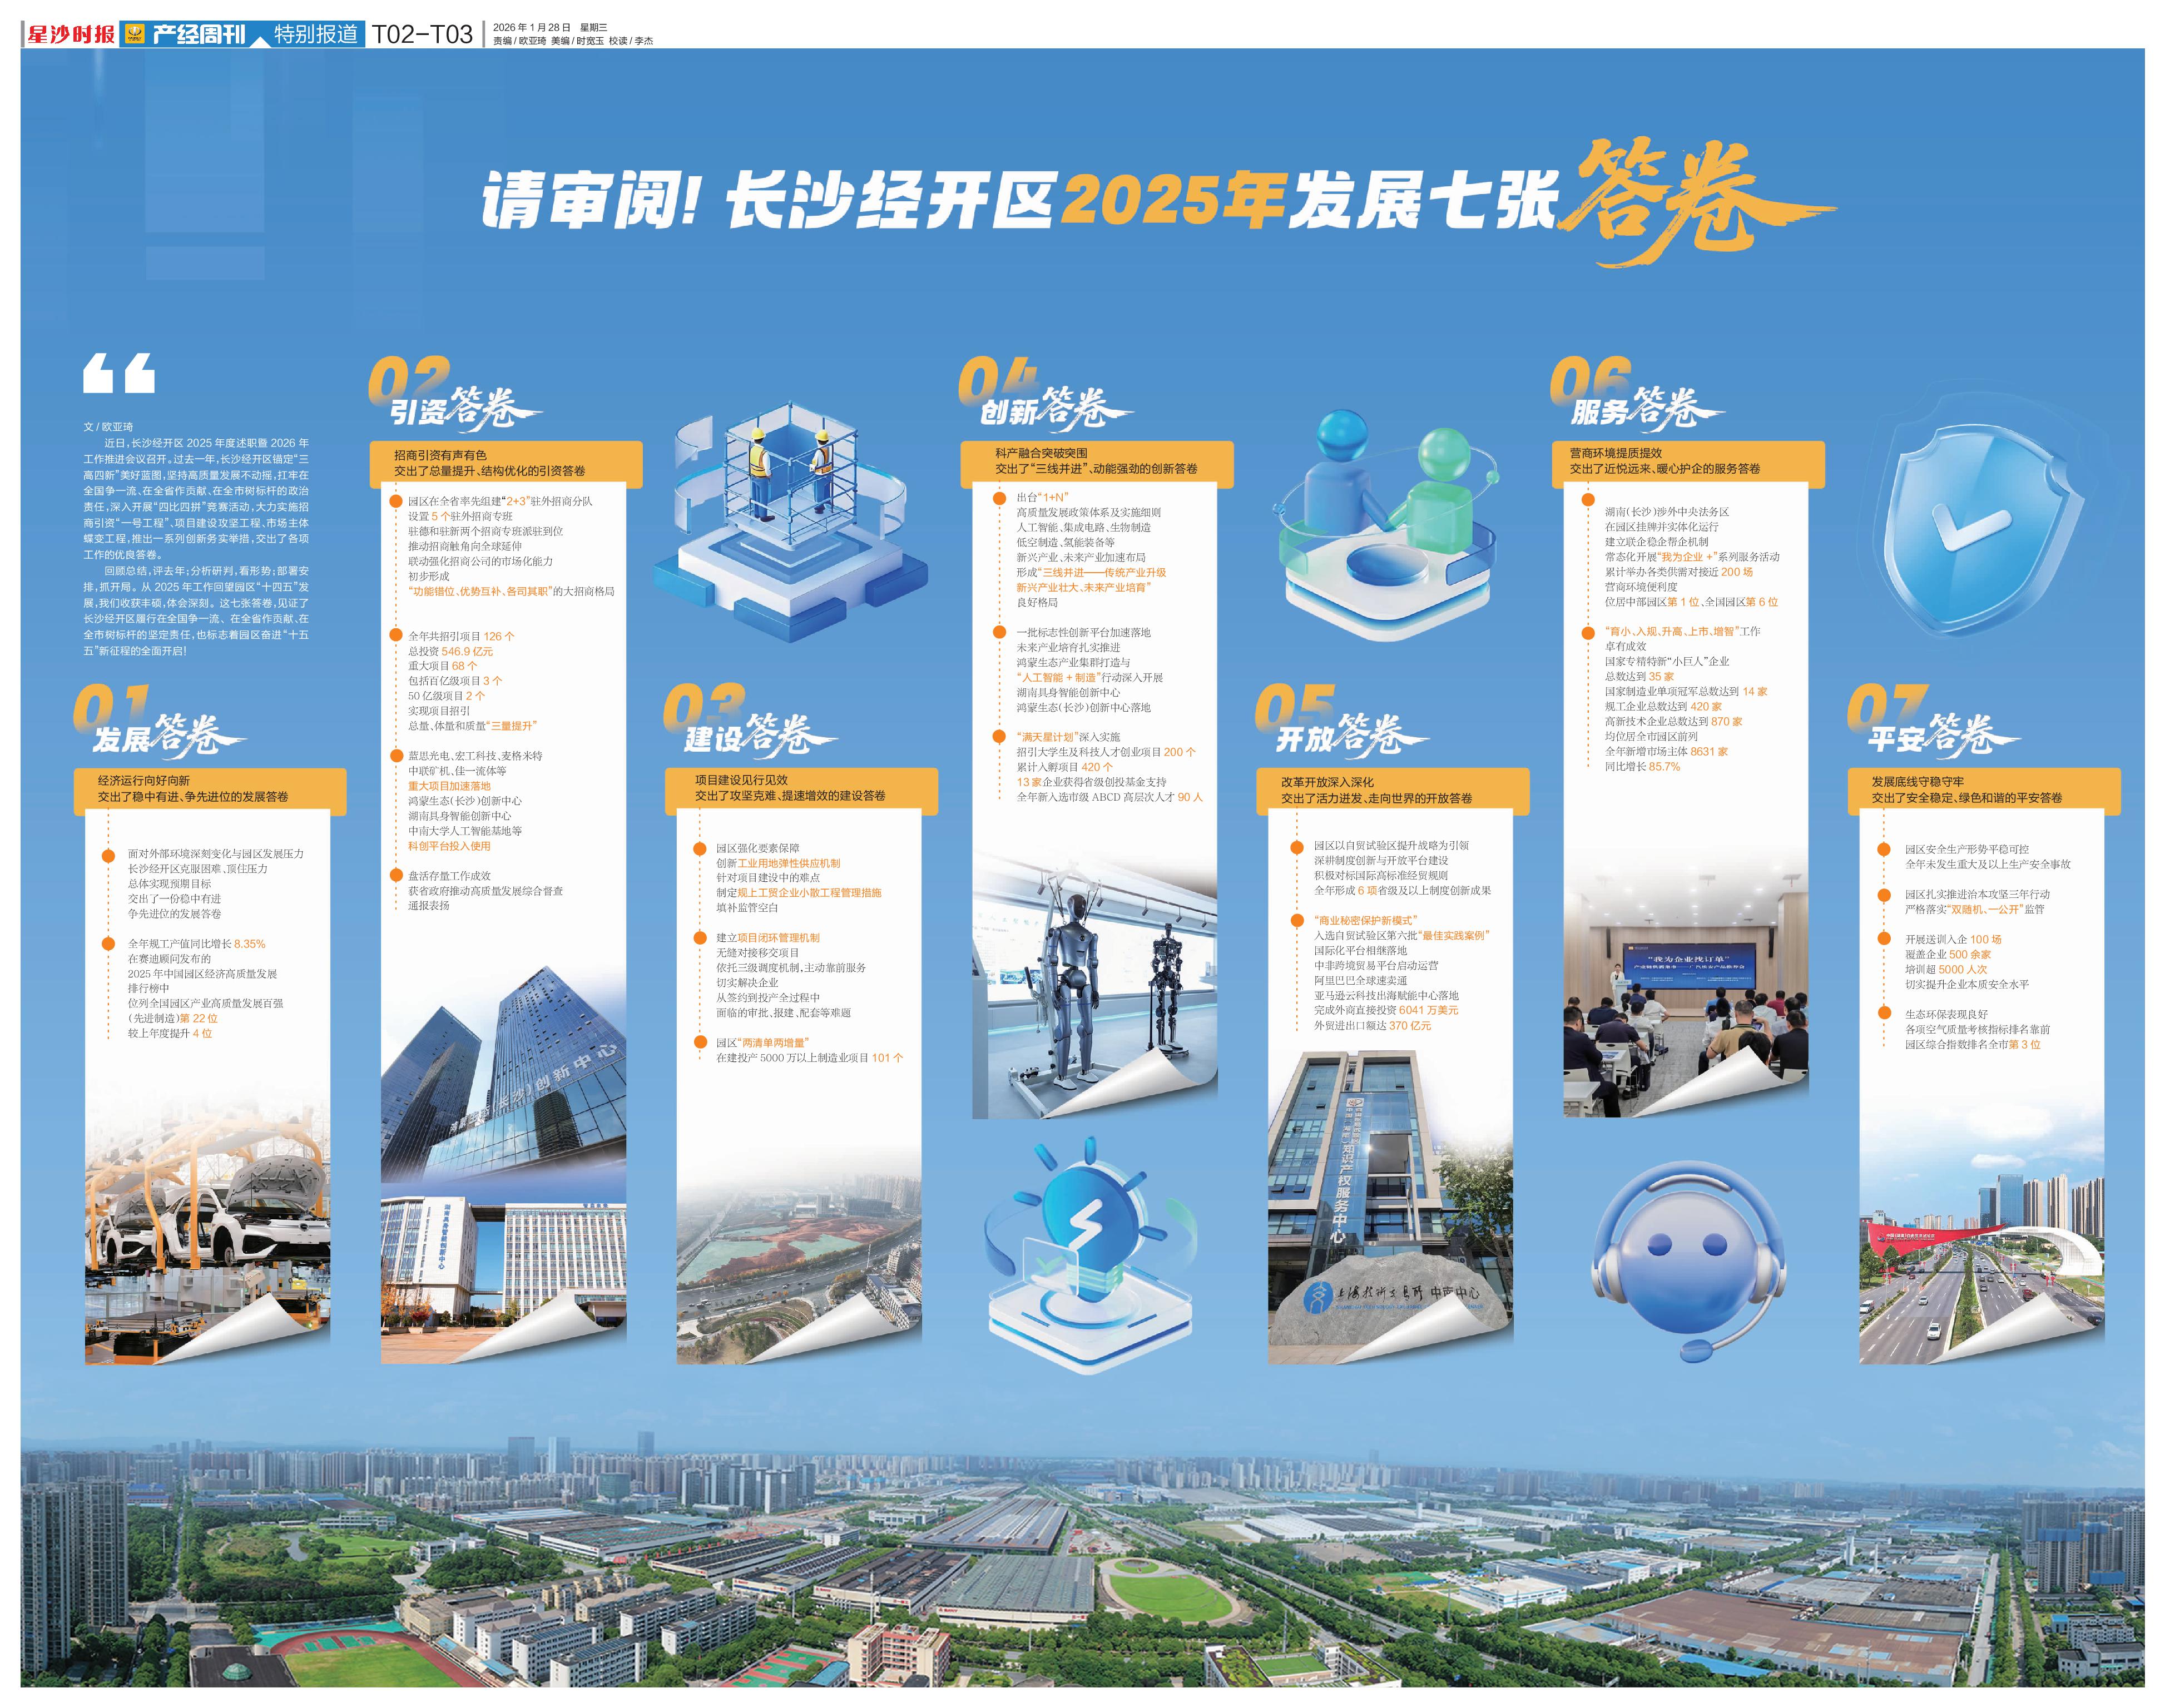Click the headset robot face illustration
Viewport: 2160px width, 1708px height.
[x=1687, y=1262]
